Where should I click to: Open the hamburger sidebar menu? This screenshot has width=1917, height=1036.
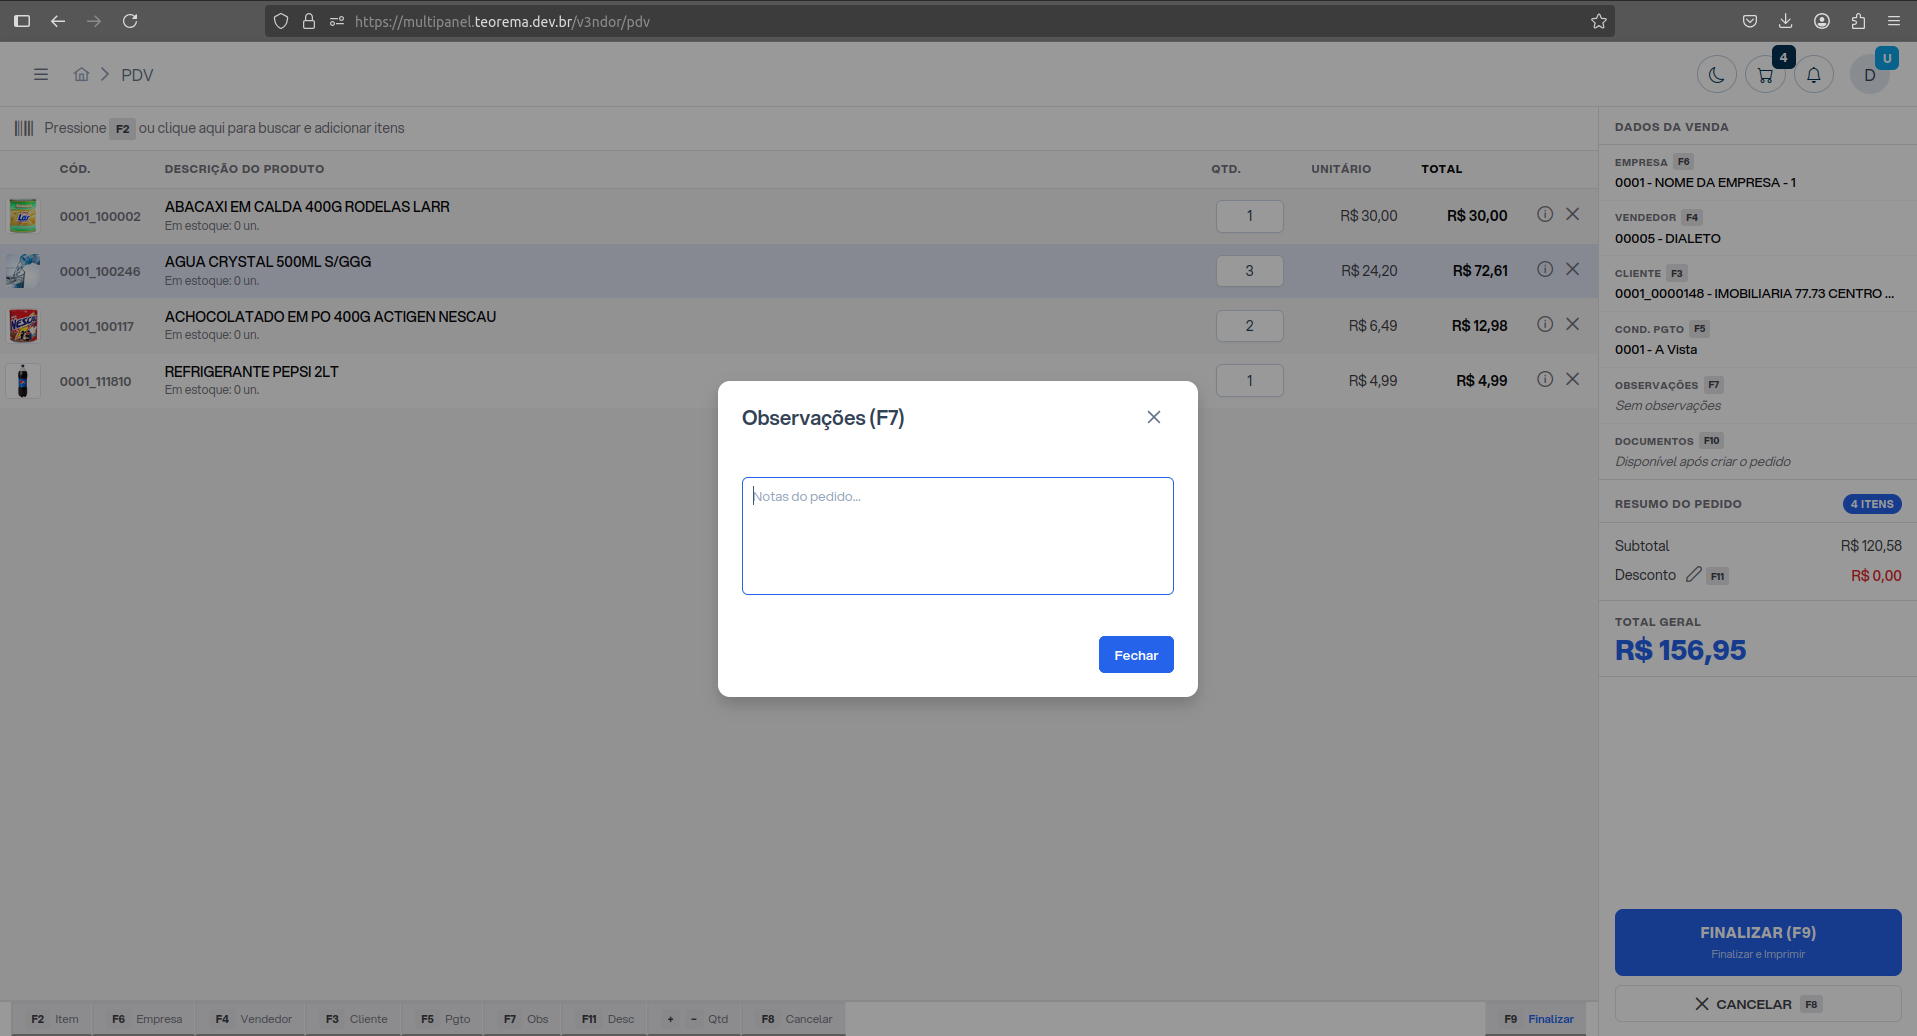41,74
